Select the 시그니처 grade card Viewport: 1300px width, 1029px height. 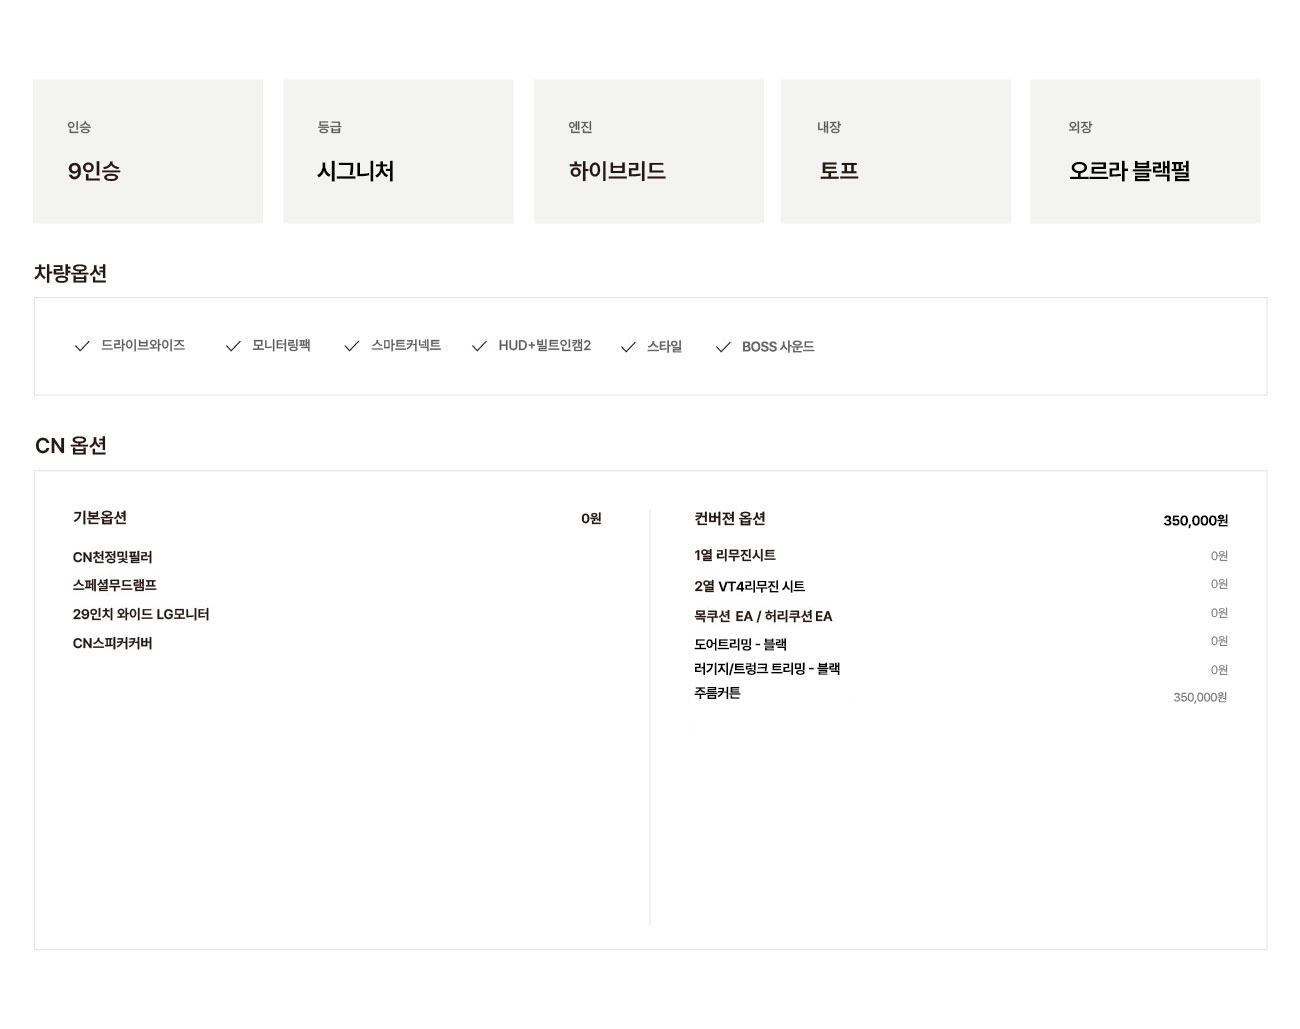click(398, 151)
